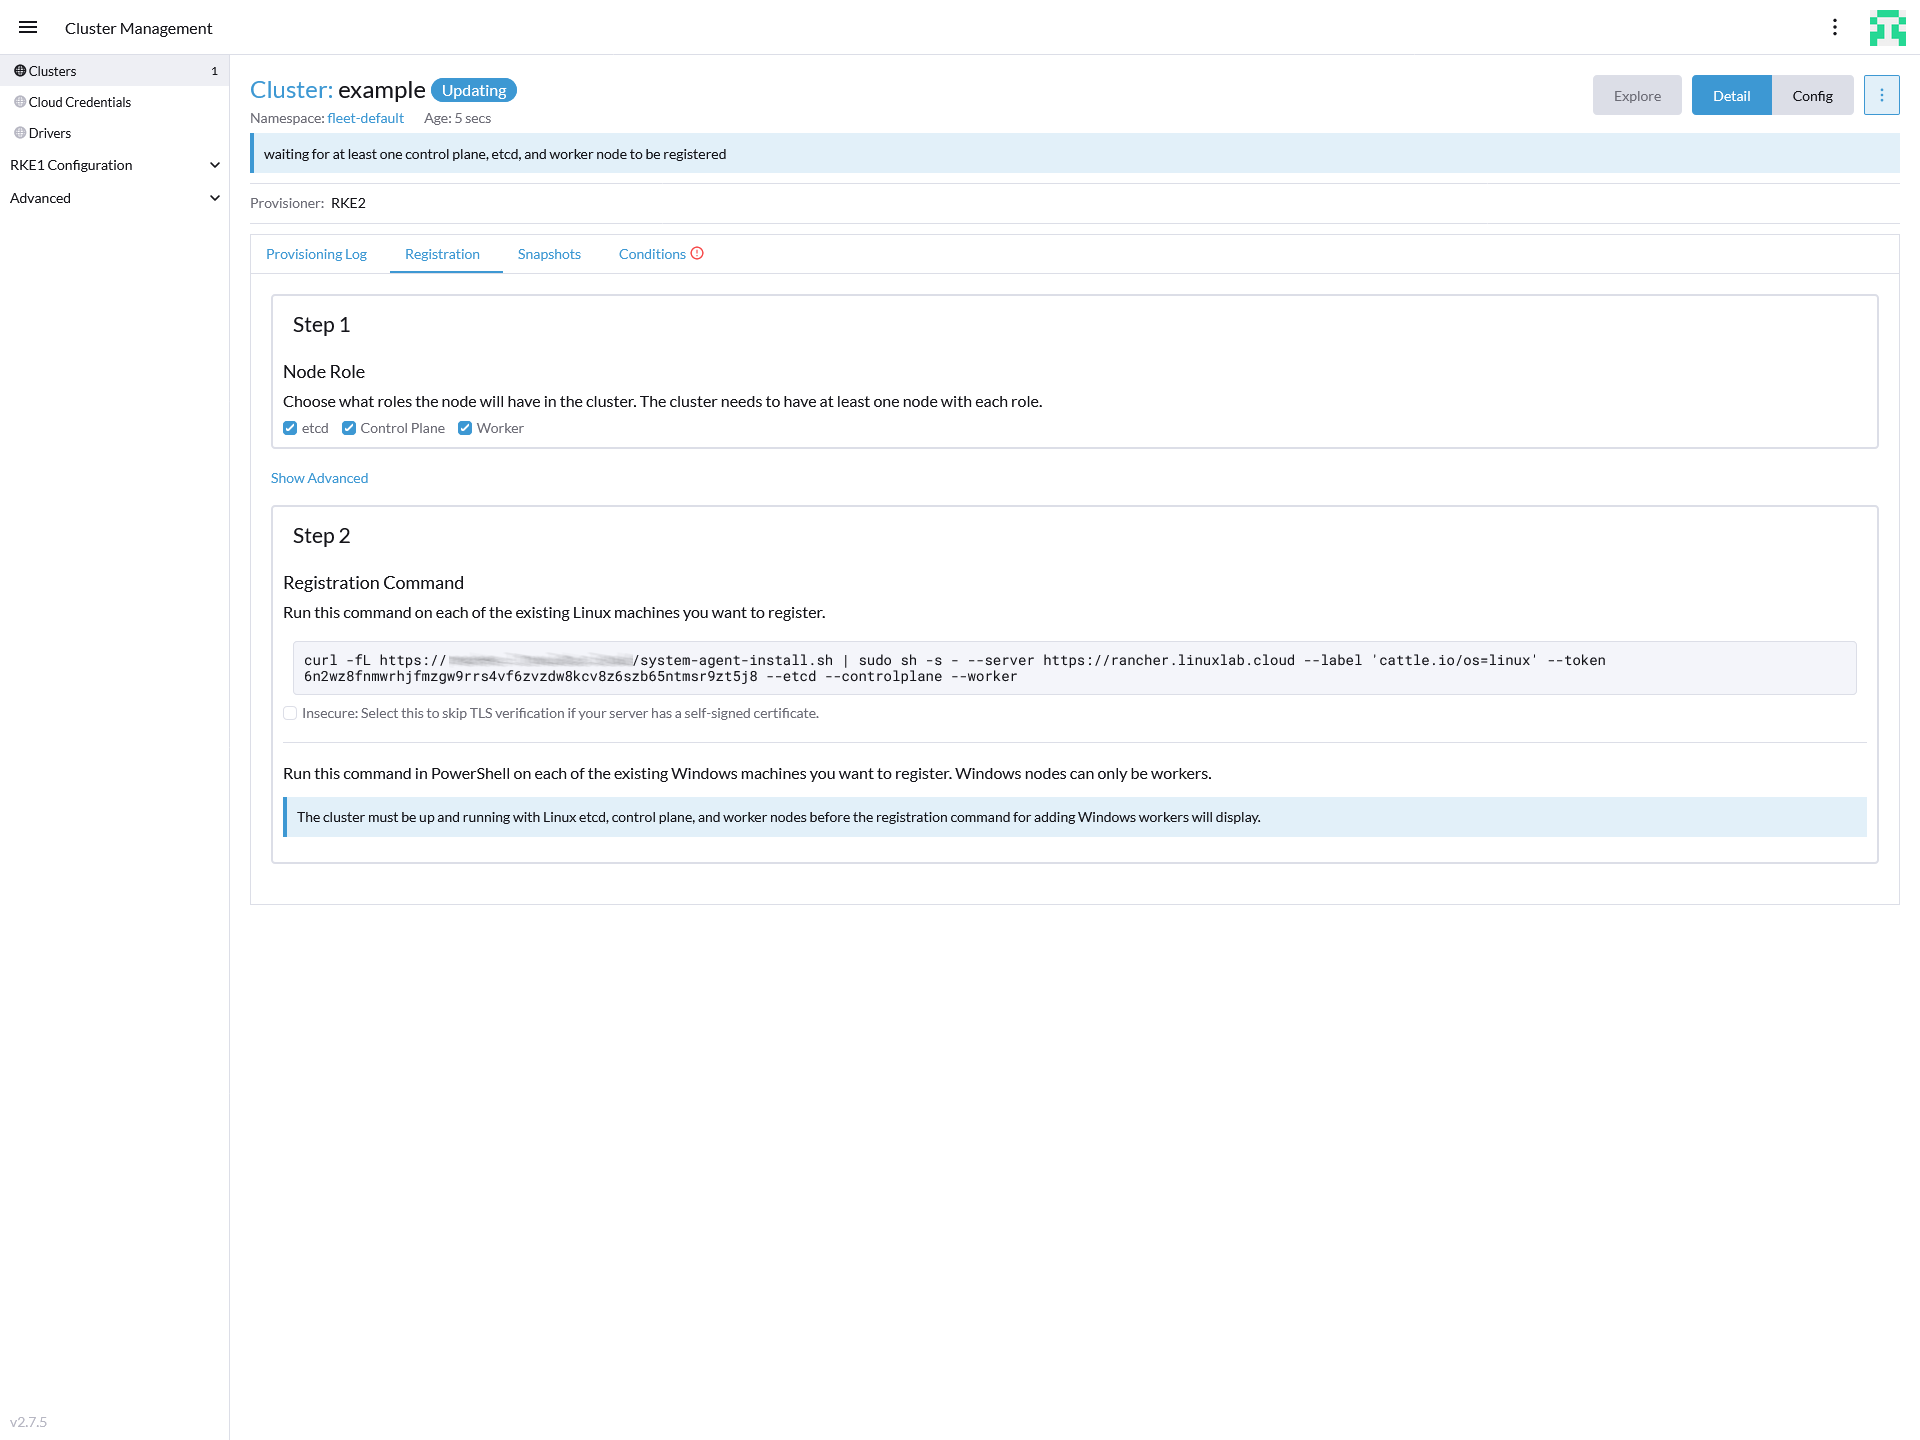Disable the Control Plane role
Viewport: 1920px width, 1440px height.
click(x=349, y=427)
